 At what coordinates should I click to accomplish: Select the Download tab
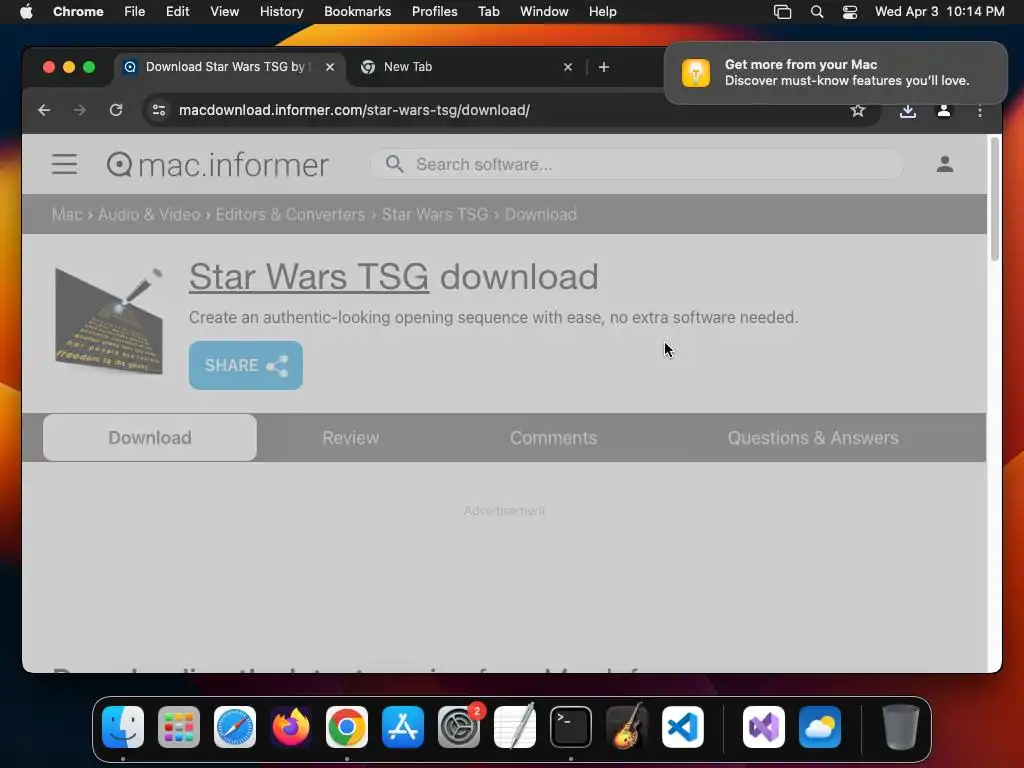tap(150, 438)
